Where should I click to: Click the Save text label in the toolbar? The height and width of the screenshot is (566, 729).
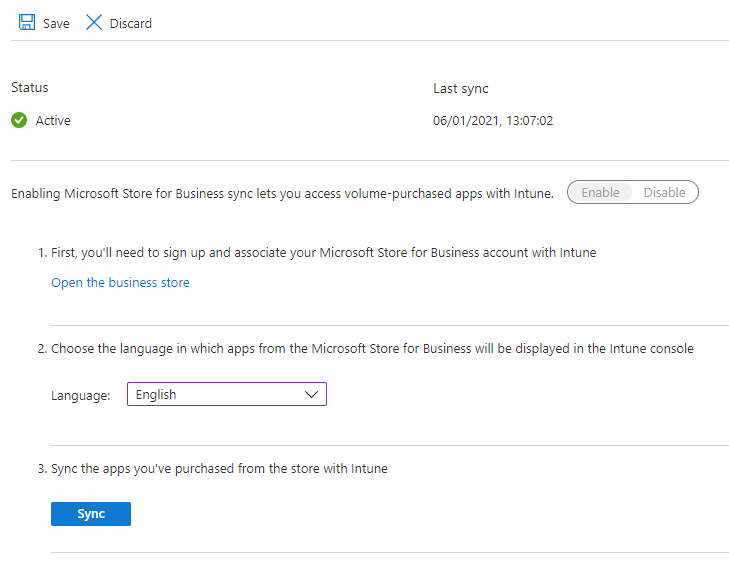coord(56,23)
